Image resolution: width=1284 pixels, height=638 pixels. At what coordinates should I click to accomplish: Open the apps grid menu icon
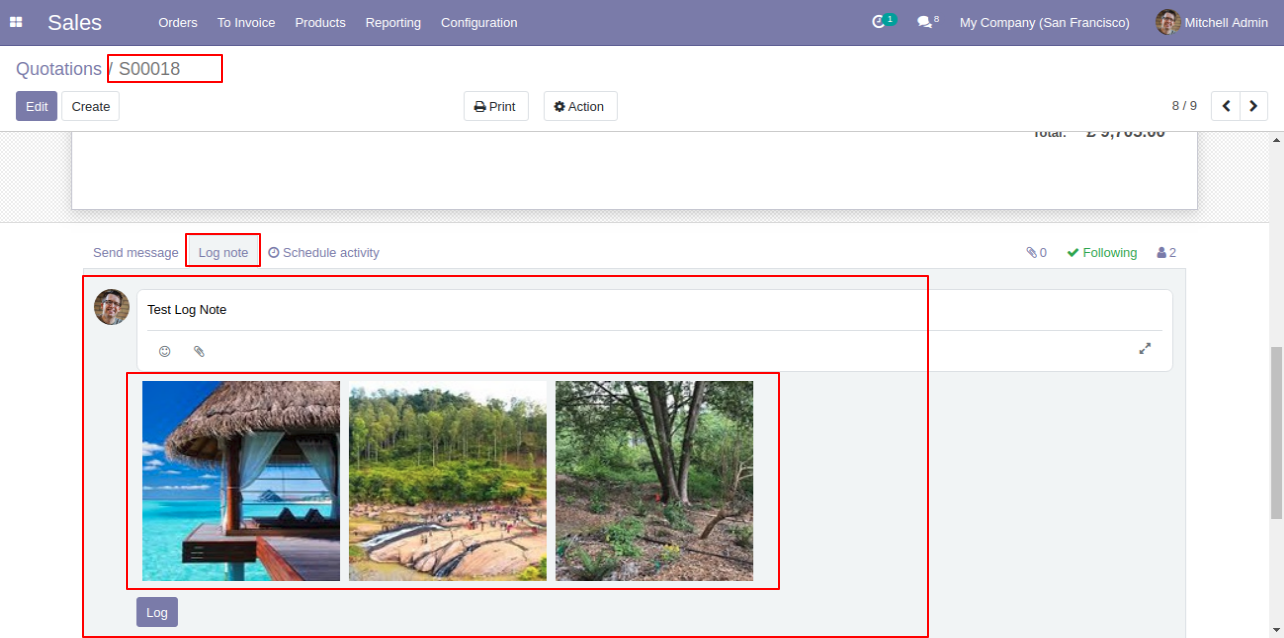[16, 22]
